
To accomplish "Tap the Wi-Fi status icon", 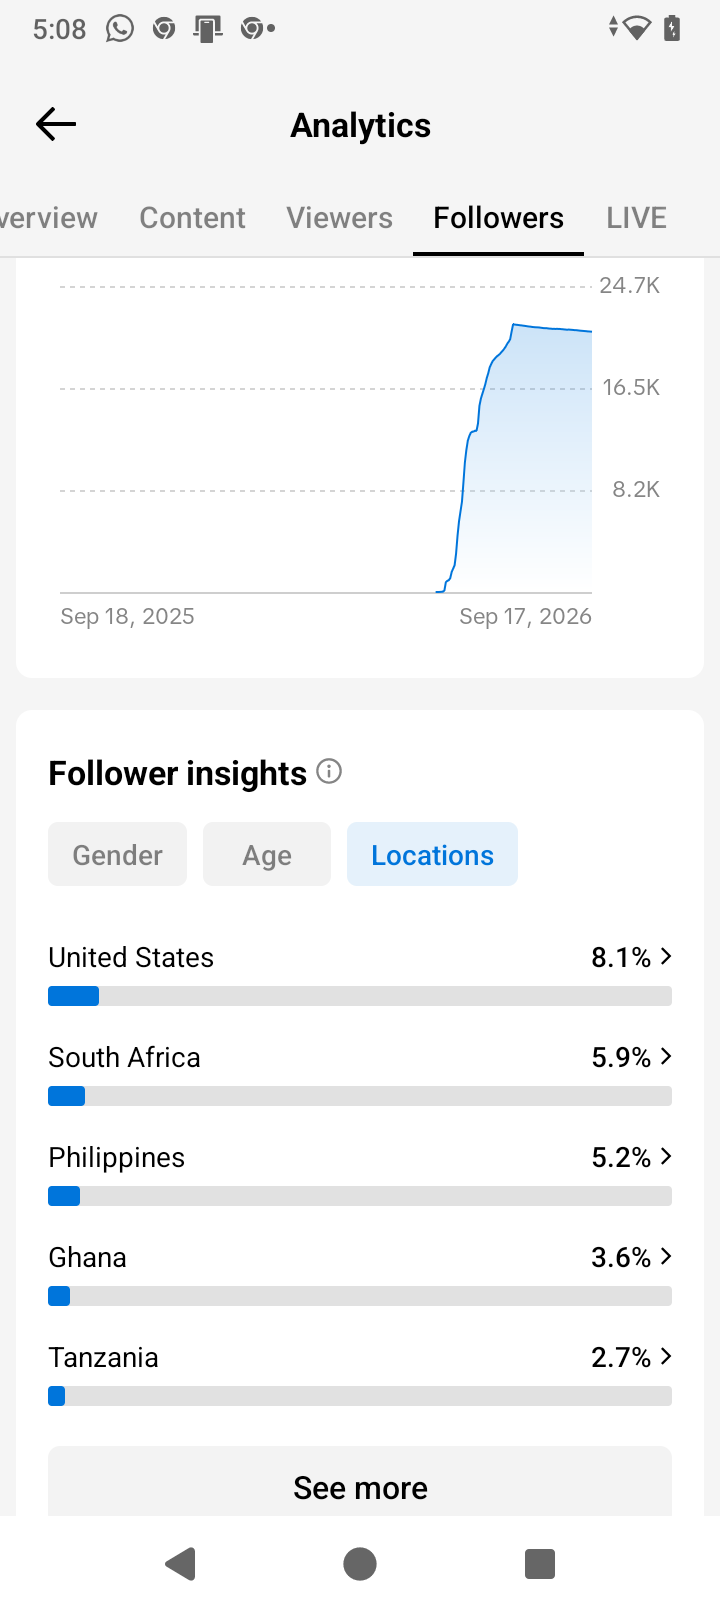I will pyautogui.click(x=636, y=28).
